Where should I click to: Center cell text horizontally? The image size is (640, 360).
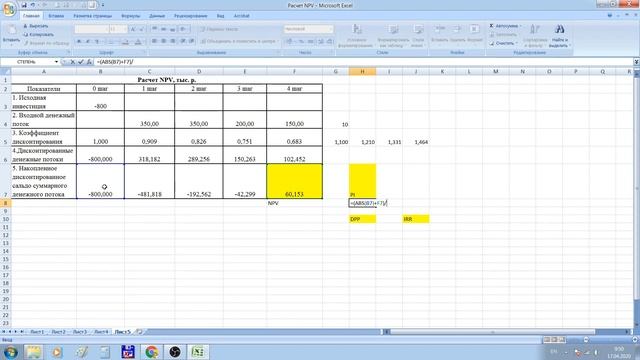[x=164, y=42]
